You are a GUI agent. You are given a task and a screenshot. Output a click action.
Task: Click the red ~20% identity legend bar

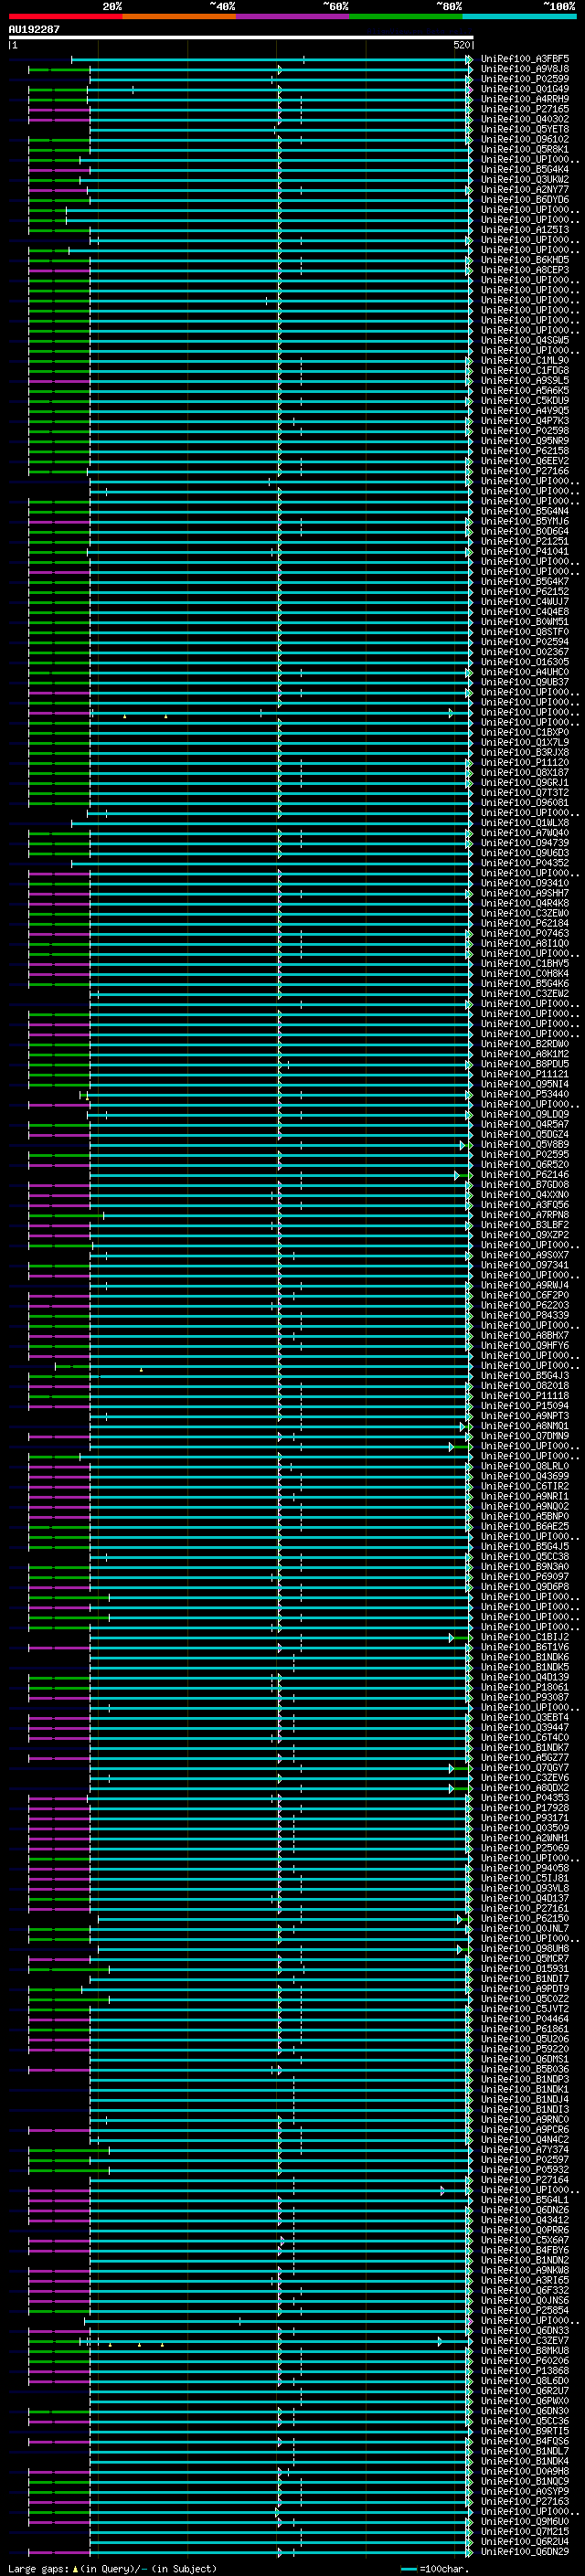click(x=65, y=16)
